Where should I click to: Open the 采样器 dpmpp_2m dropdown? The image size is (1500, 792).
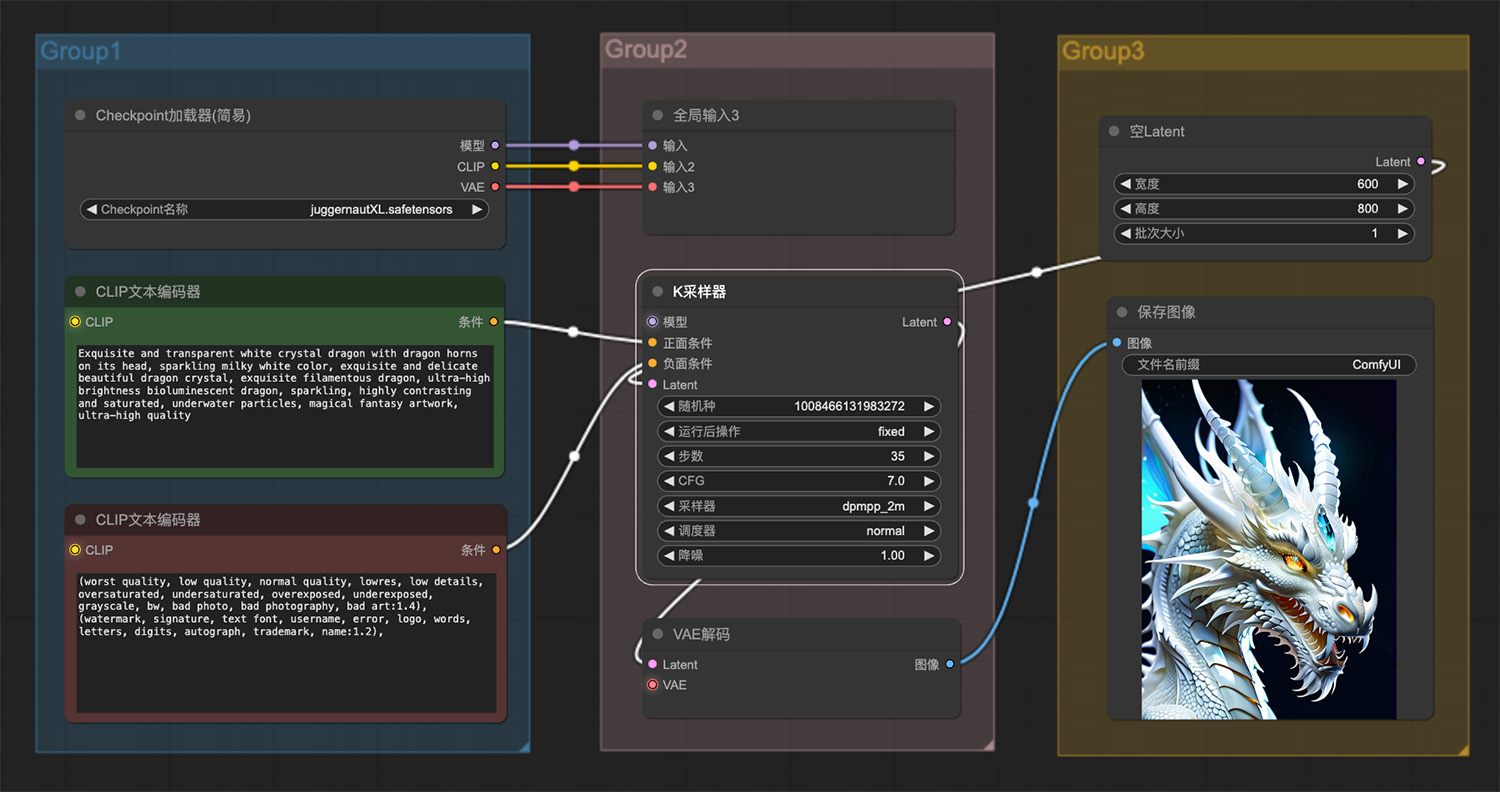pyautogui.click(x=799, y=506)
